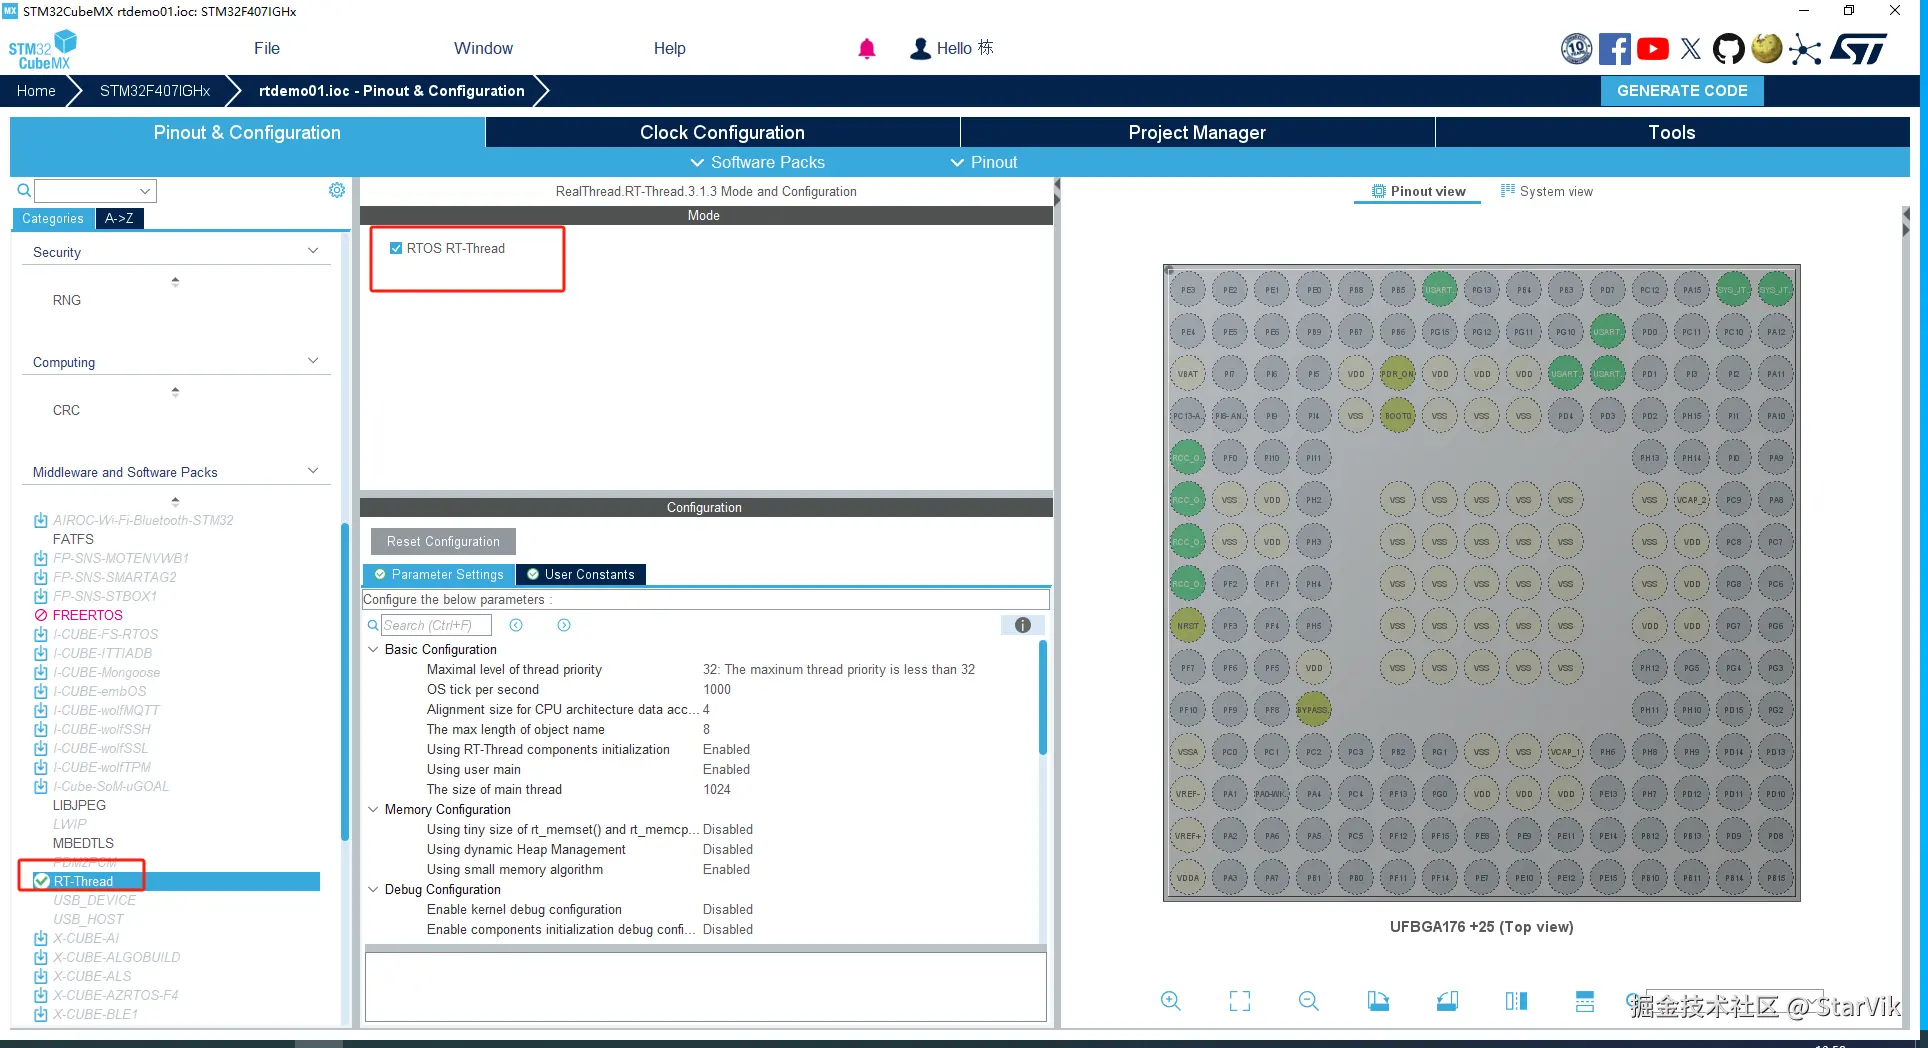Image resolution: width=1928 pixels, height=1048 pixels.
Task: Go to next parameter search result
Action: point(564,625)
